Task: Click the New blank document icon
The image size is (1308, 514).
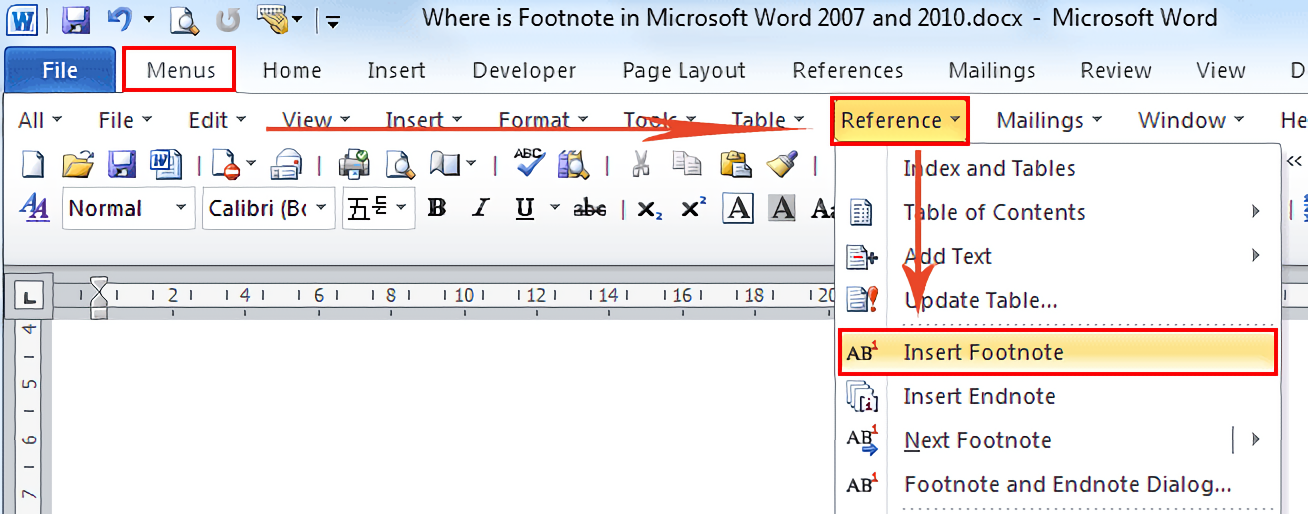Action: click(x=33, y=164)
